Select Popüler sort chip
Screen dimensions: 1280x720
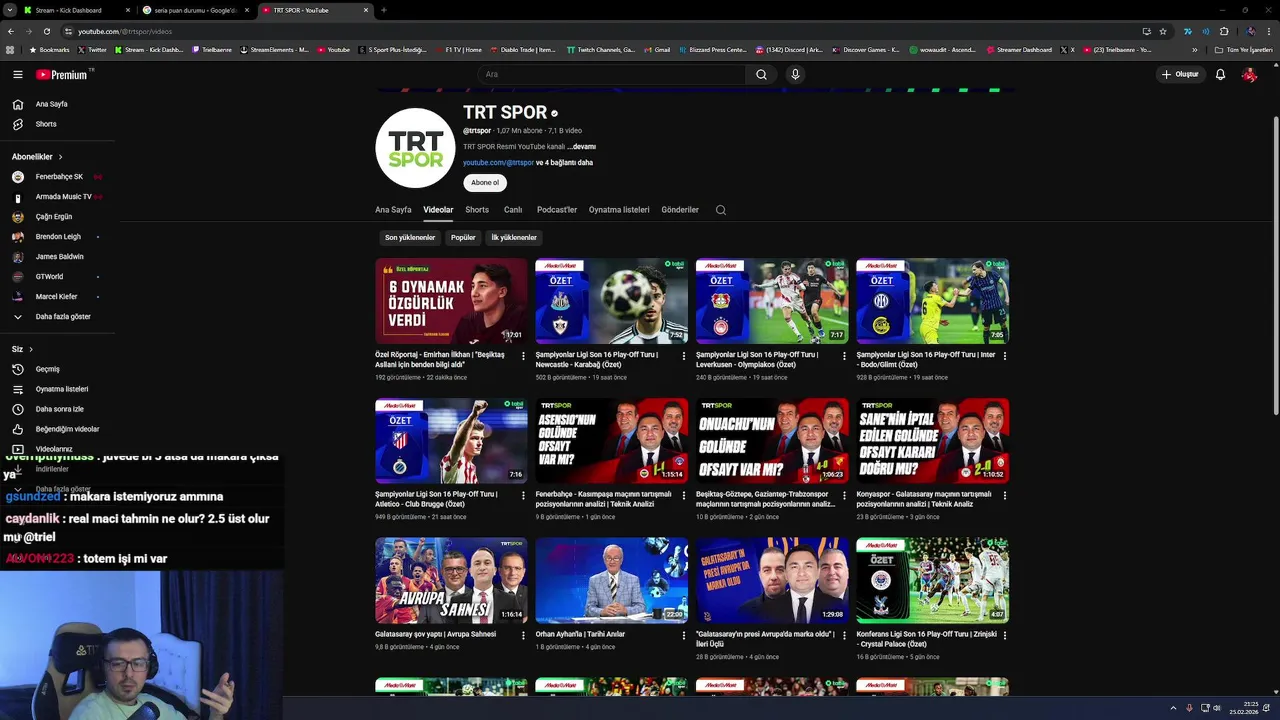pyautogui.click(x=463, y=238)
